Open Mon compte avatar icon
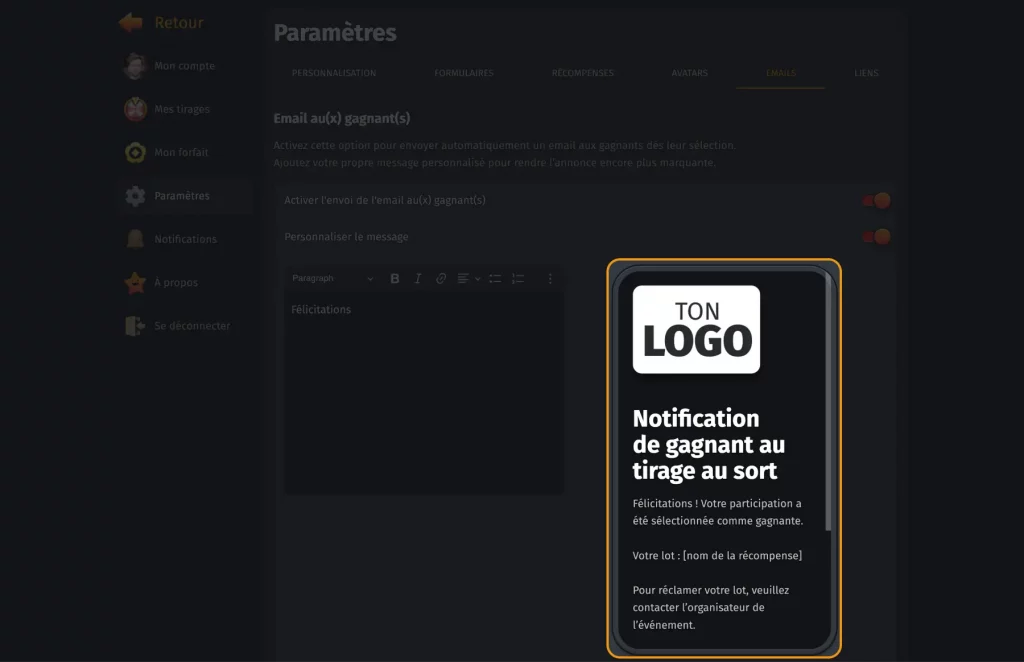The height and width of the screenshot is (662, 1024). point(135,66)
